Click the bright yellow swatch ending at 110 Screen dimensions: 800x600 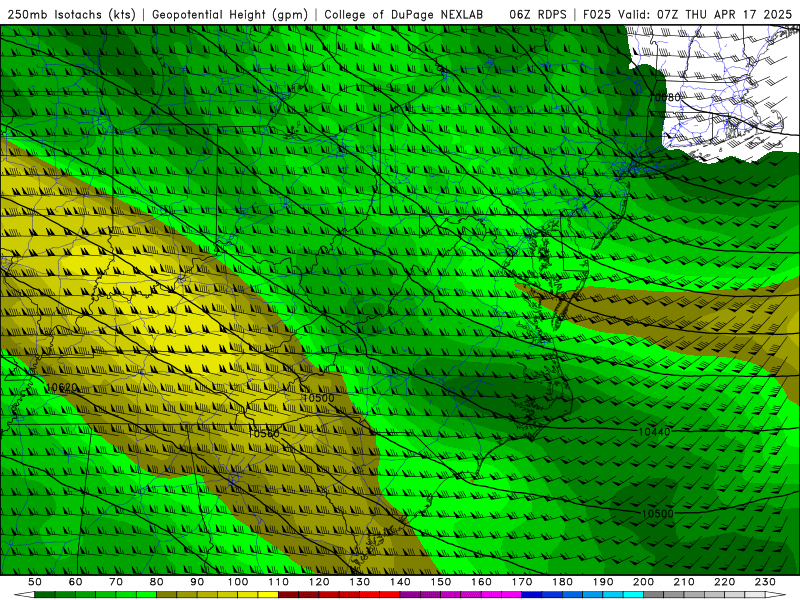pos(268,595)
